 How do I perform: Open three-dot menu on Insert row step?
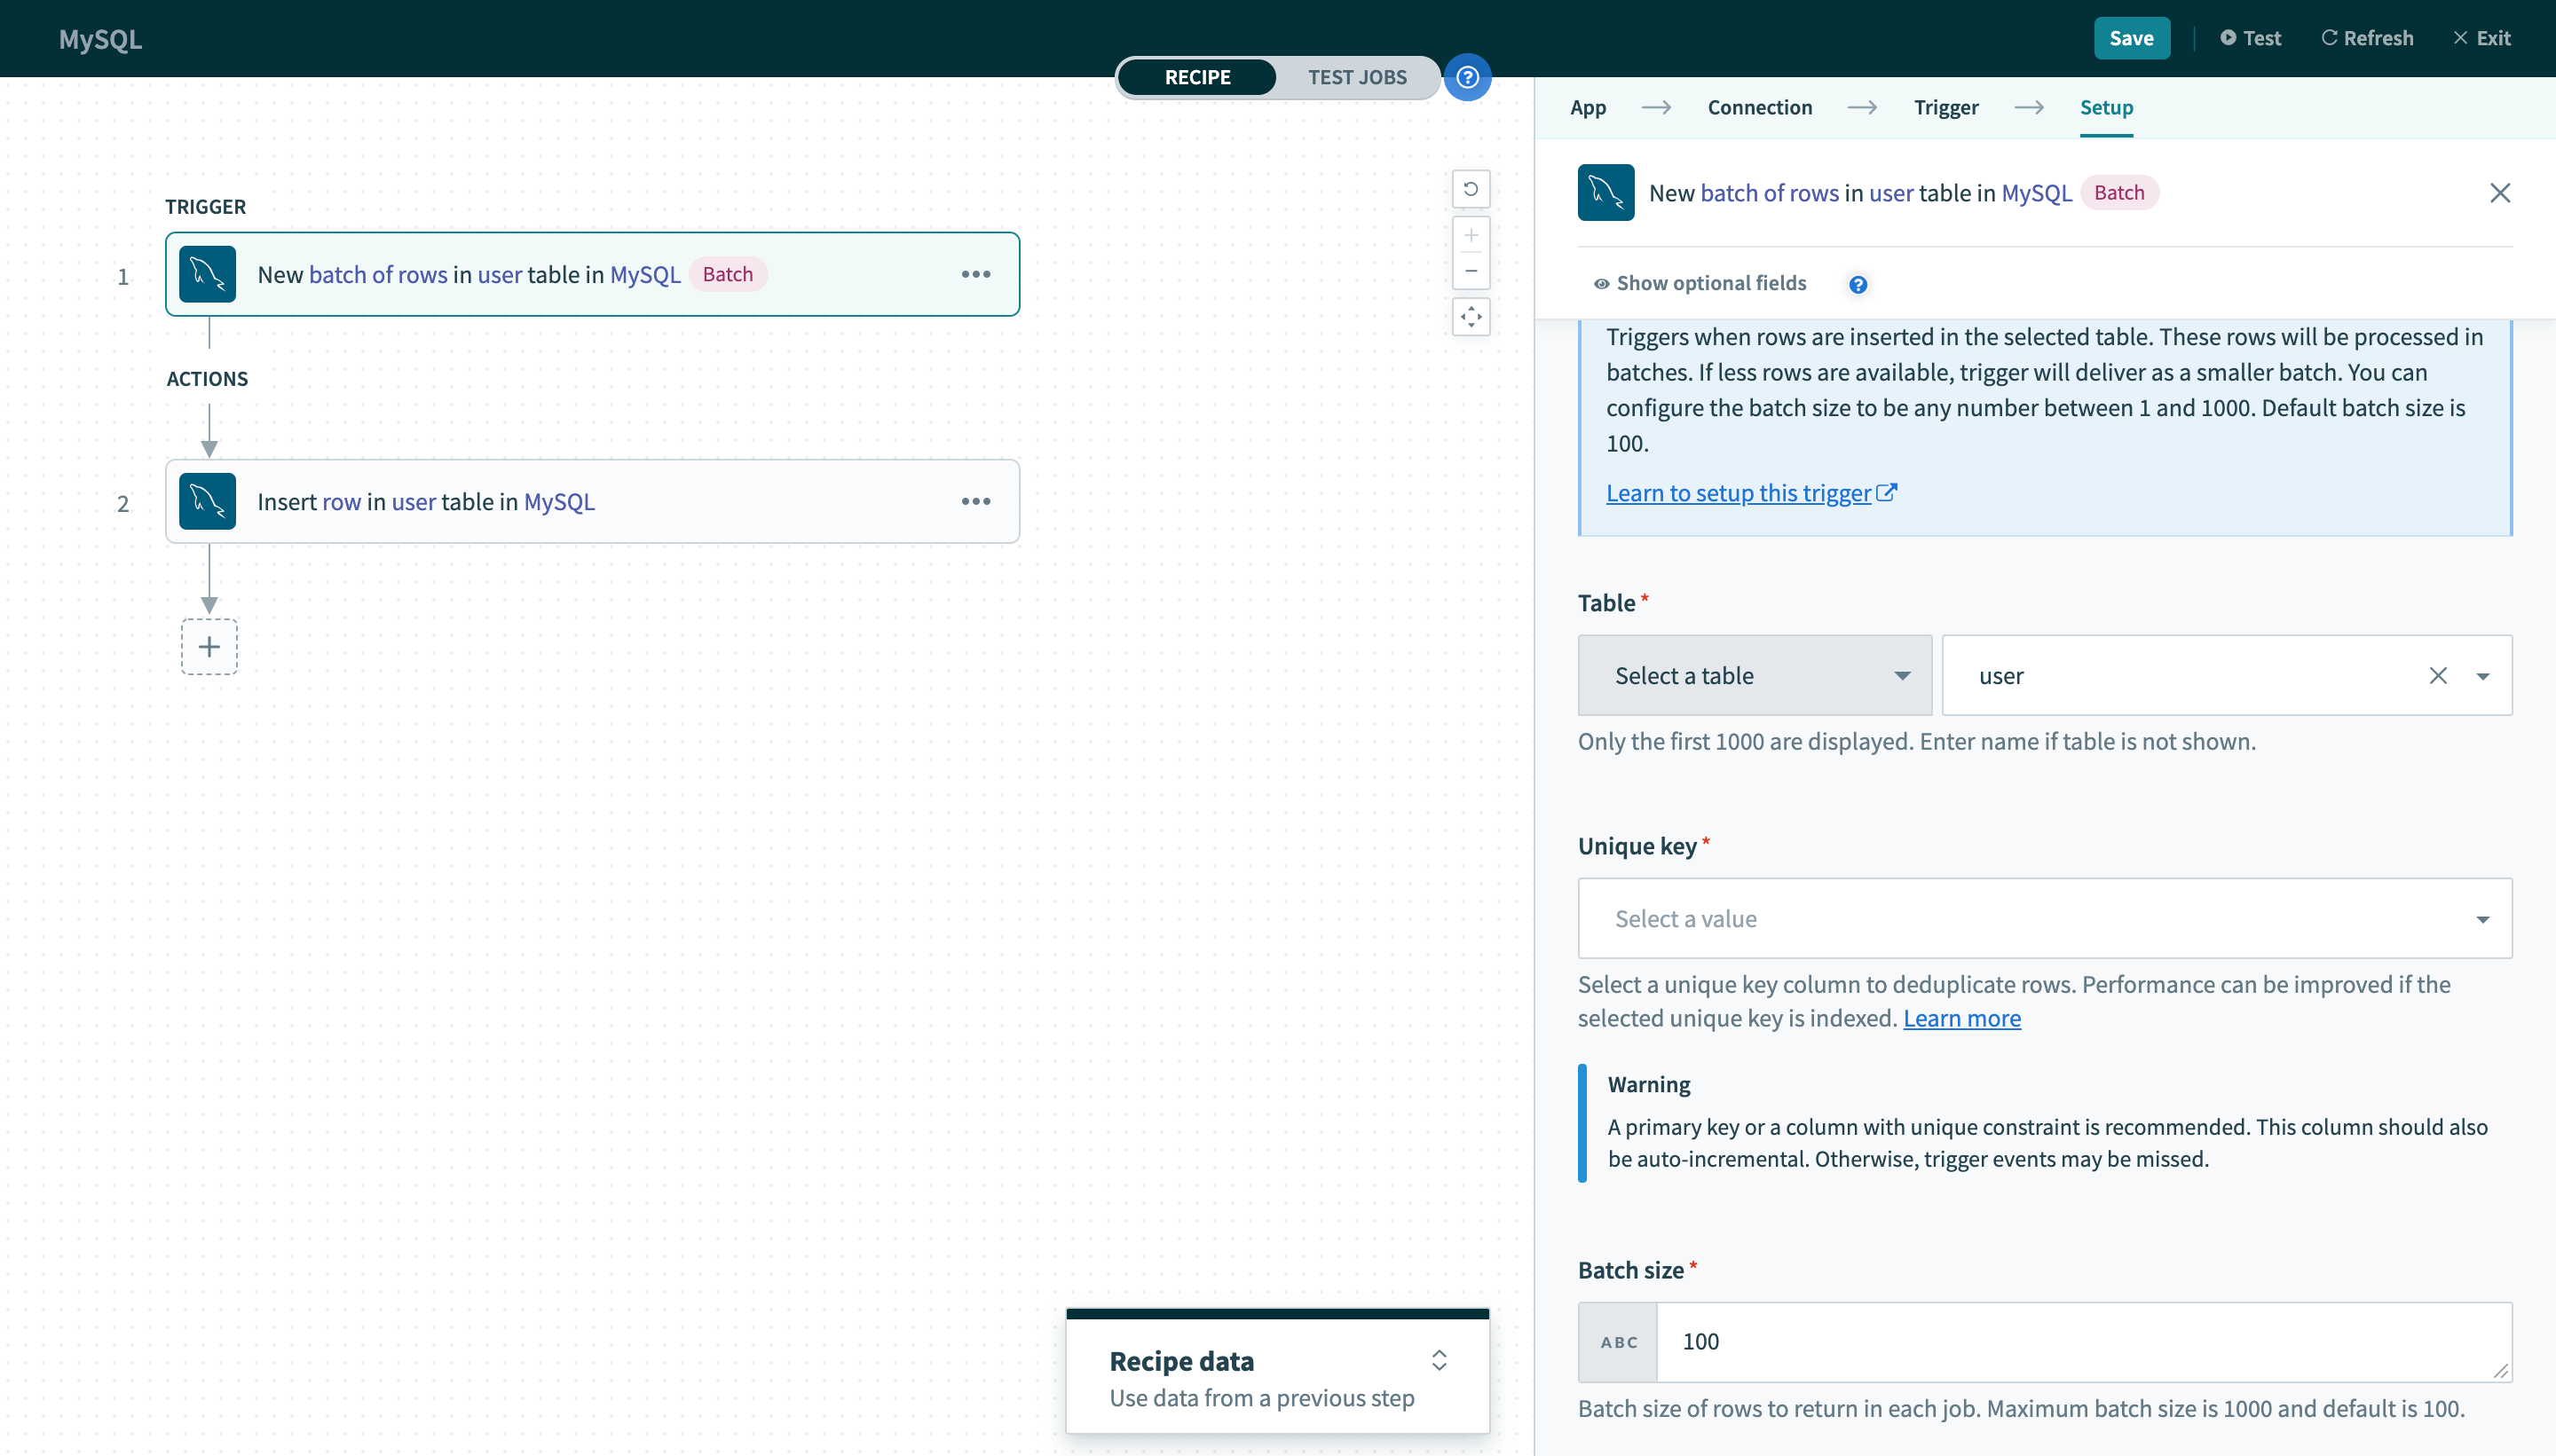click(x=975, y=501)
